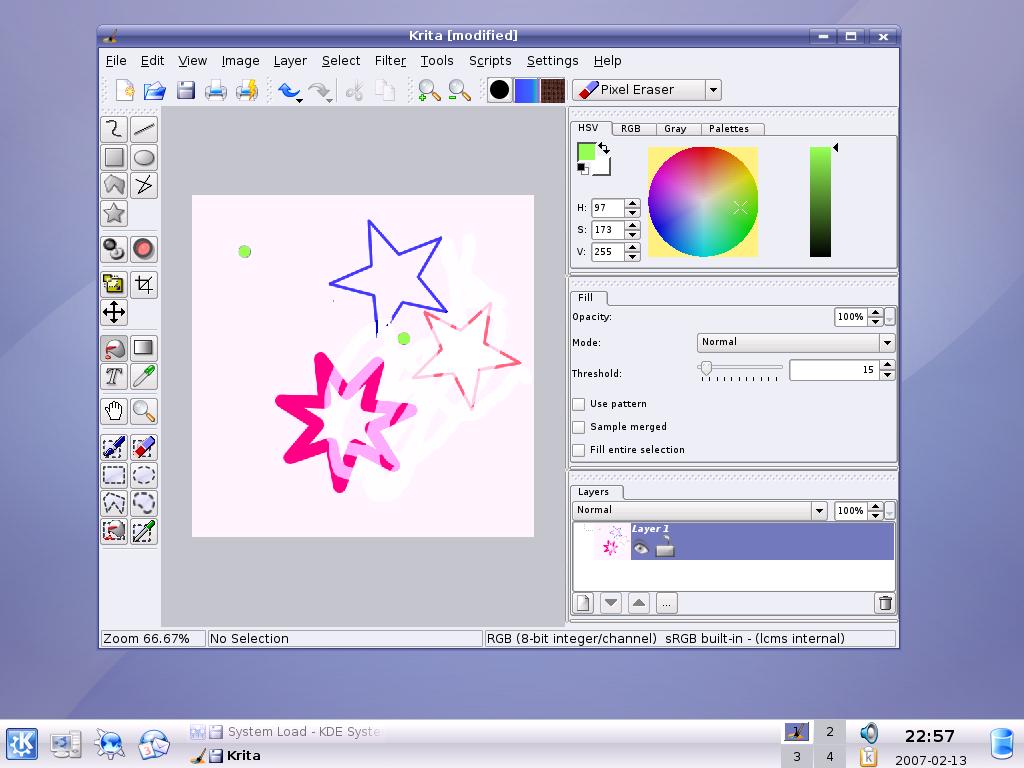Switch to desktop 2 in pager
This screenshot has height=768, width=1024.
830,732
